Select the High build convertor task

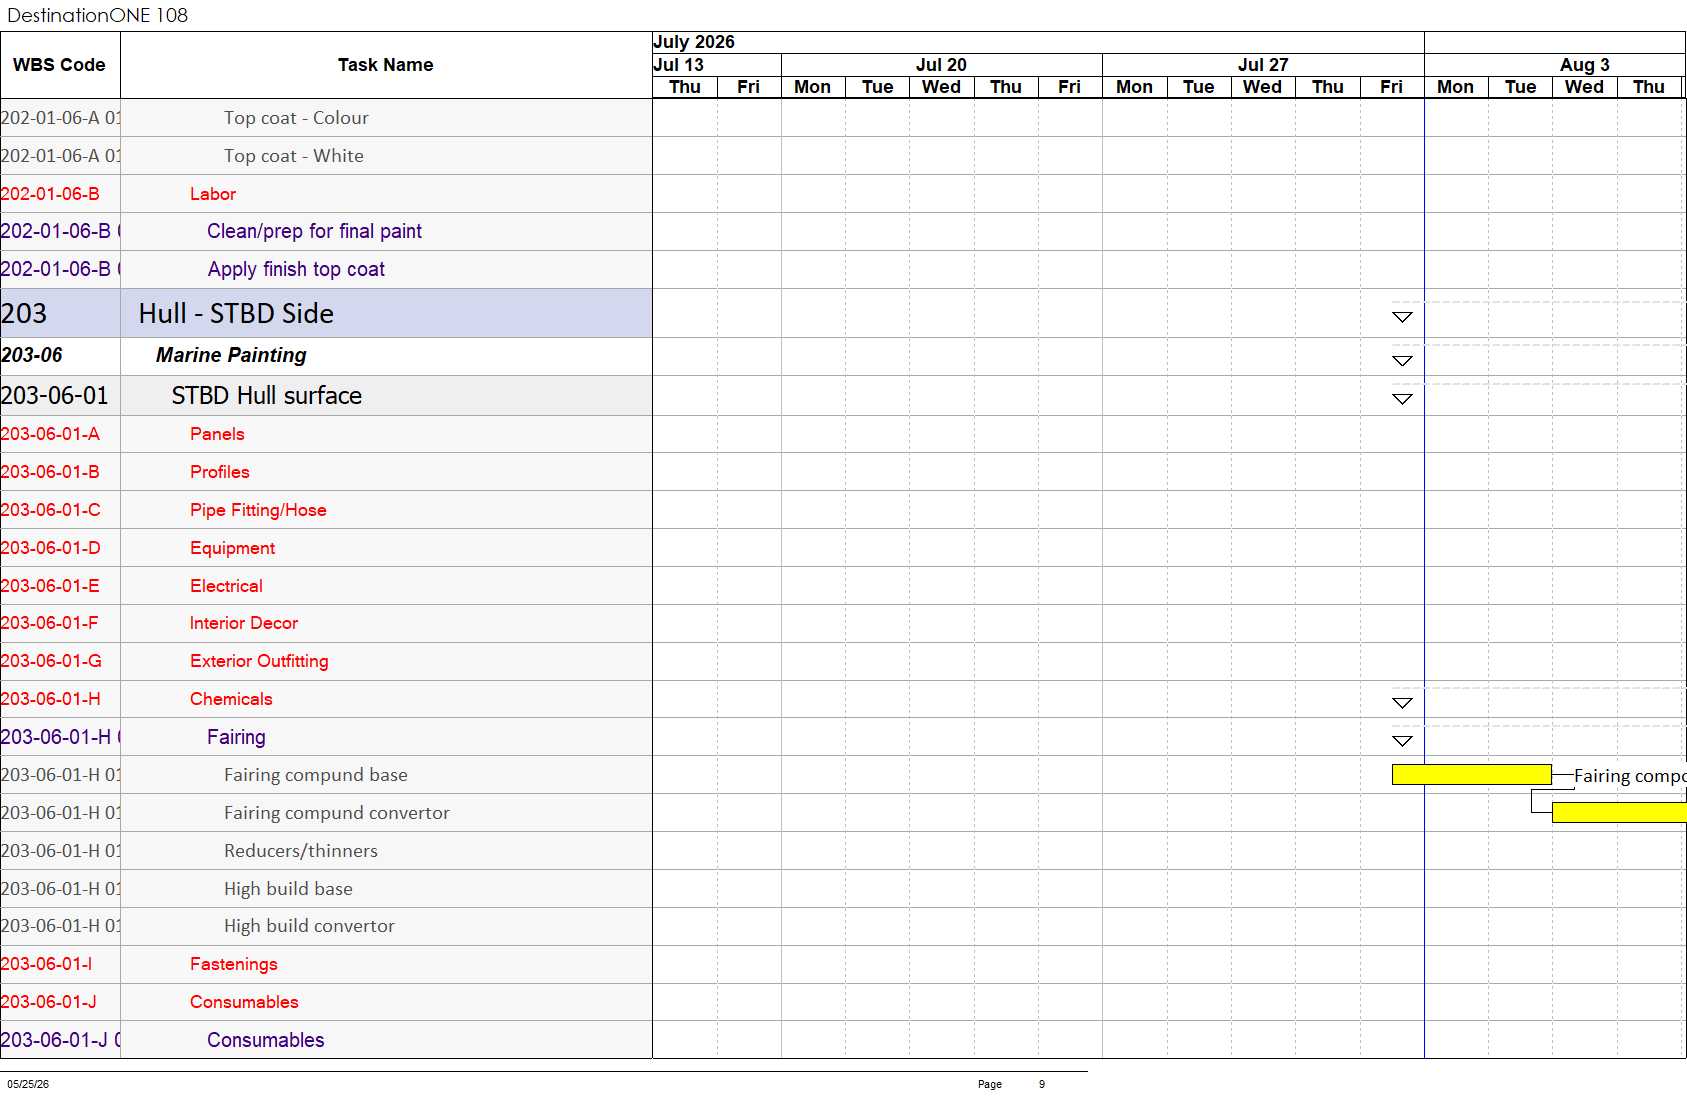(309, 926)
